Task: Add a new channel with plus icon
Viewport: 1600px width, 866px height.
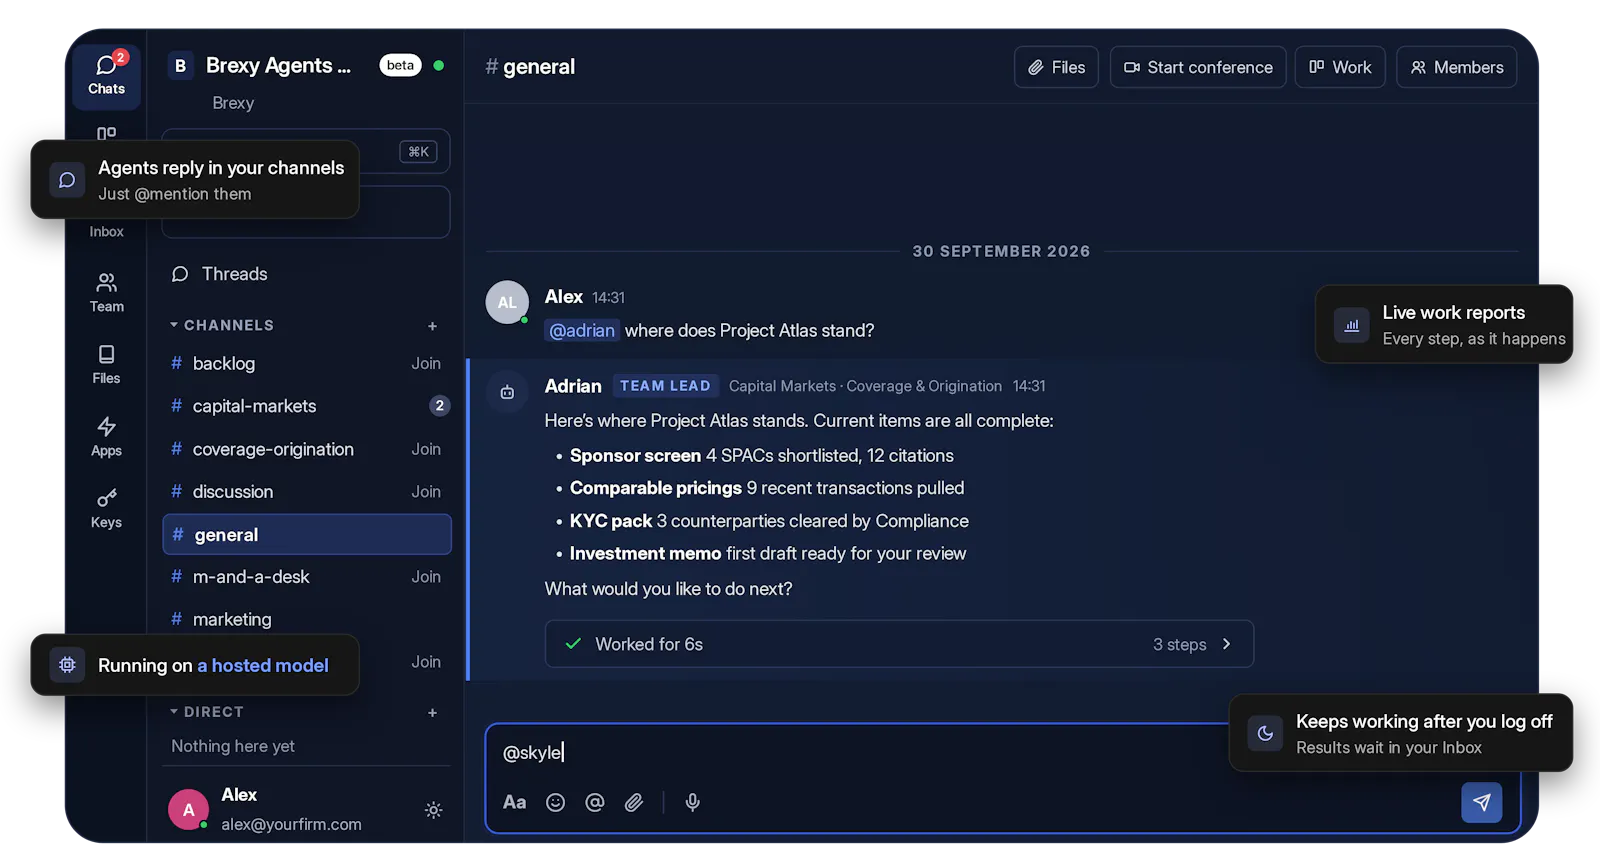Action: (432, 326)
